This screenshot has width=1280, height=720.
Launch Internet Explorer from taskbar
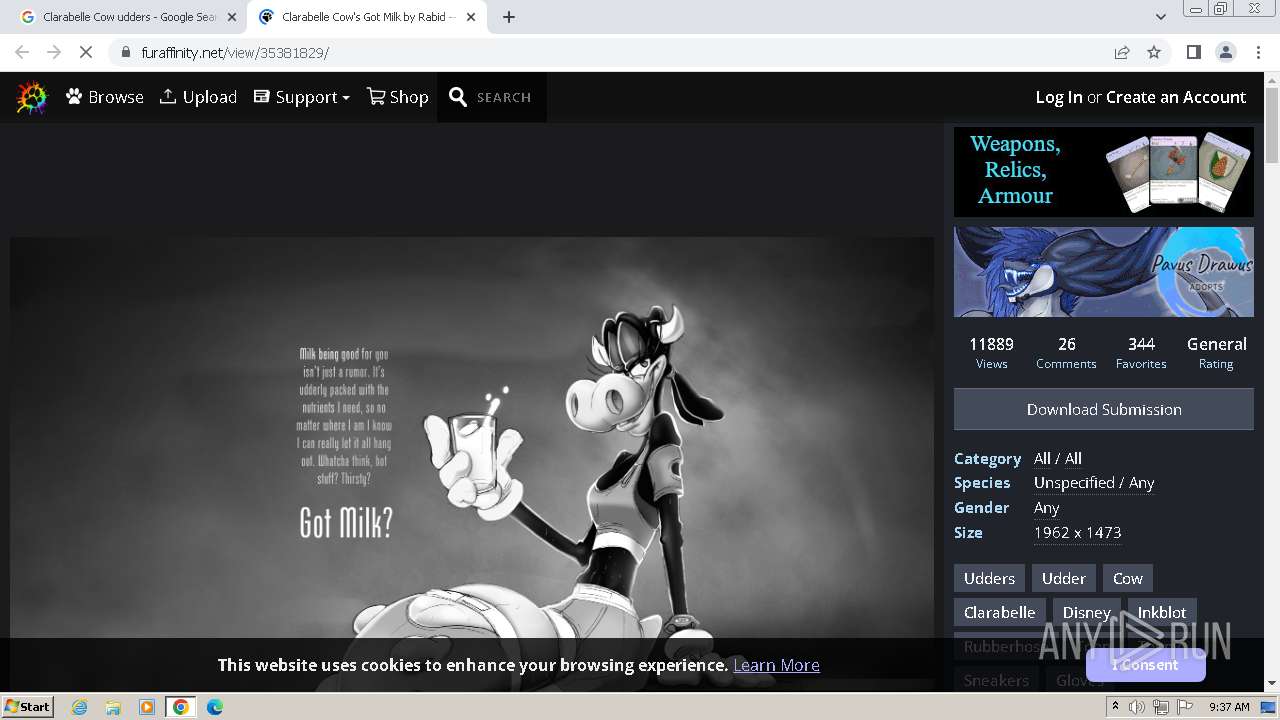(x=79, y=707)
